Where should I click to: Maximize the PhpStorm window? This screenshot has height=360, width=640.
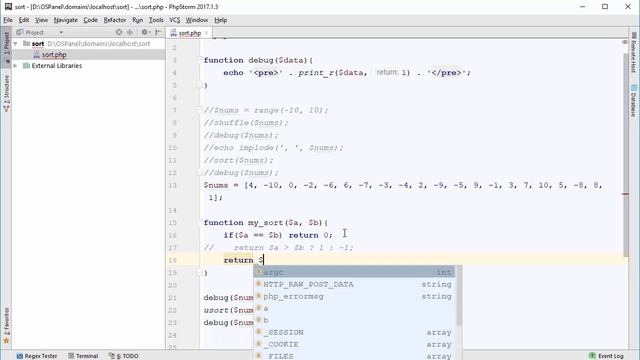605,7
